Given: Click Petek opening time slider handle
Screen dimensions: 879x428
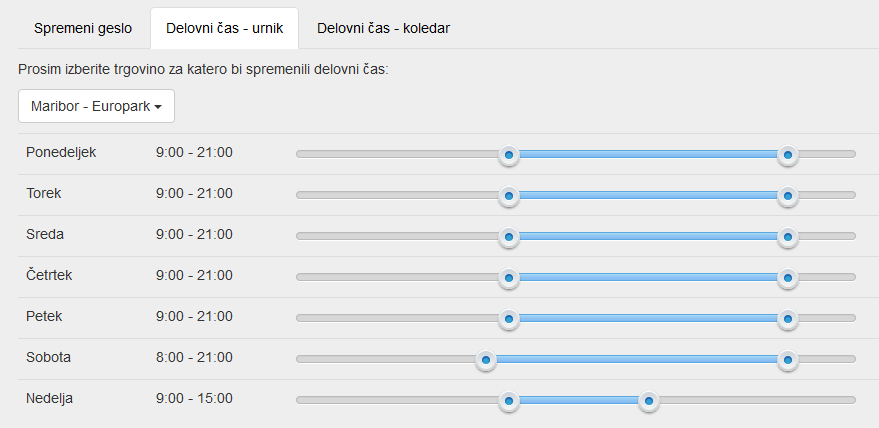Looking at the screenshot, I should pyautogui.click(x=509, y=319).
